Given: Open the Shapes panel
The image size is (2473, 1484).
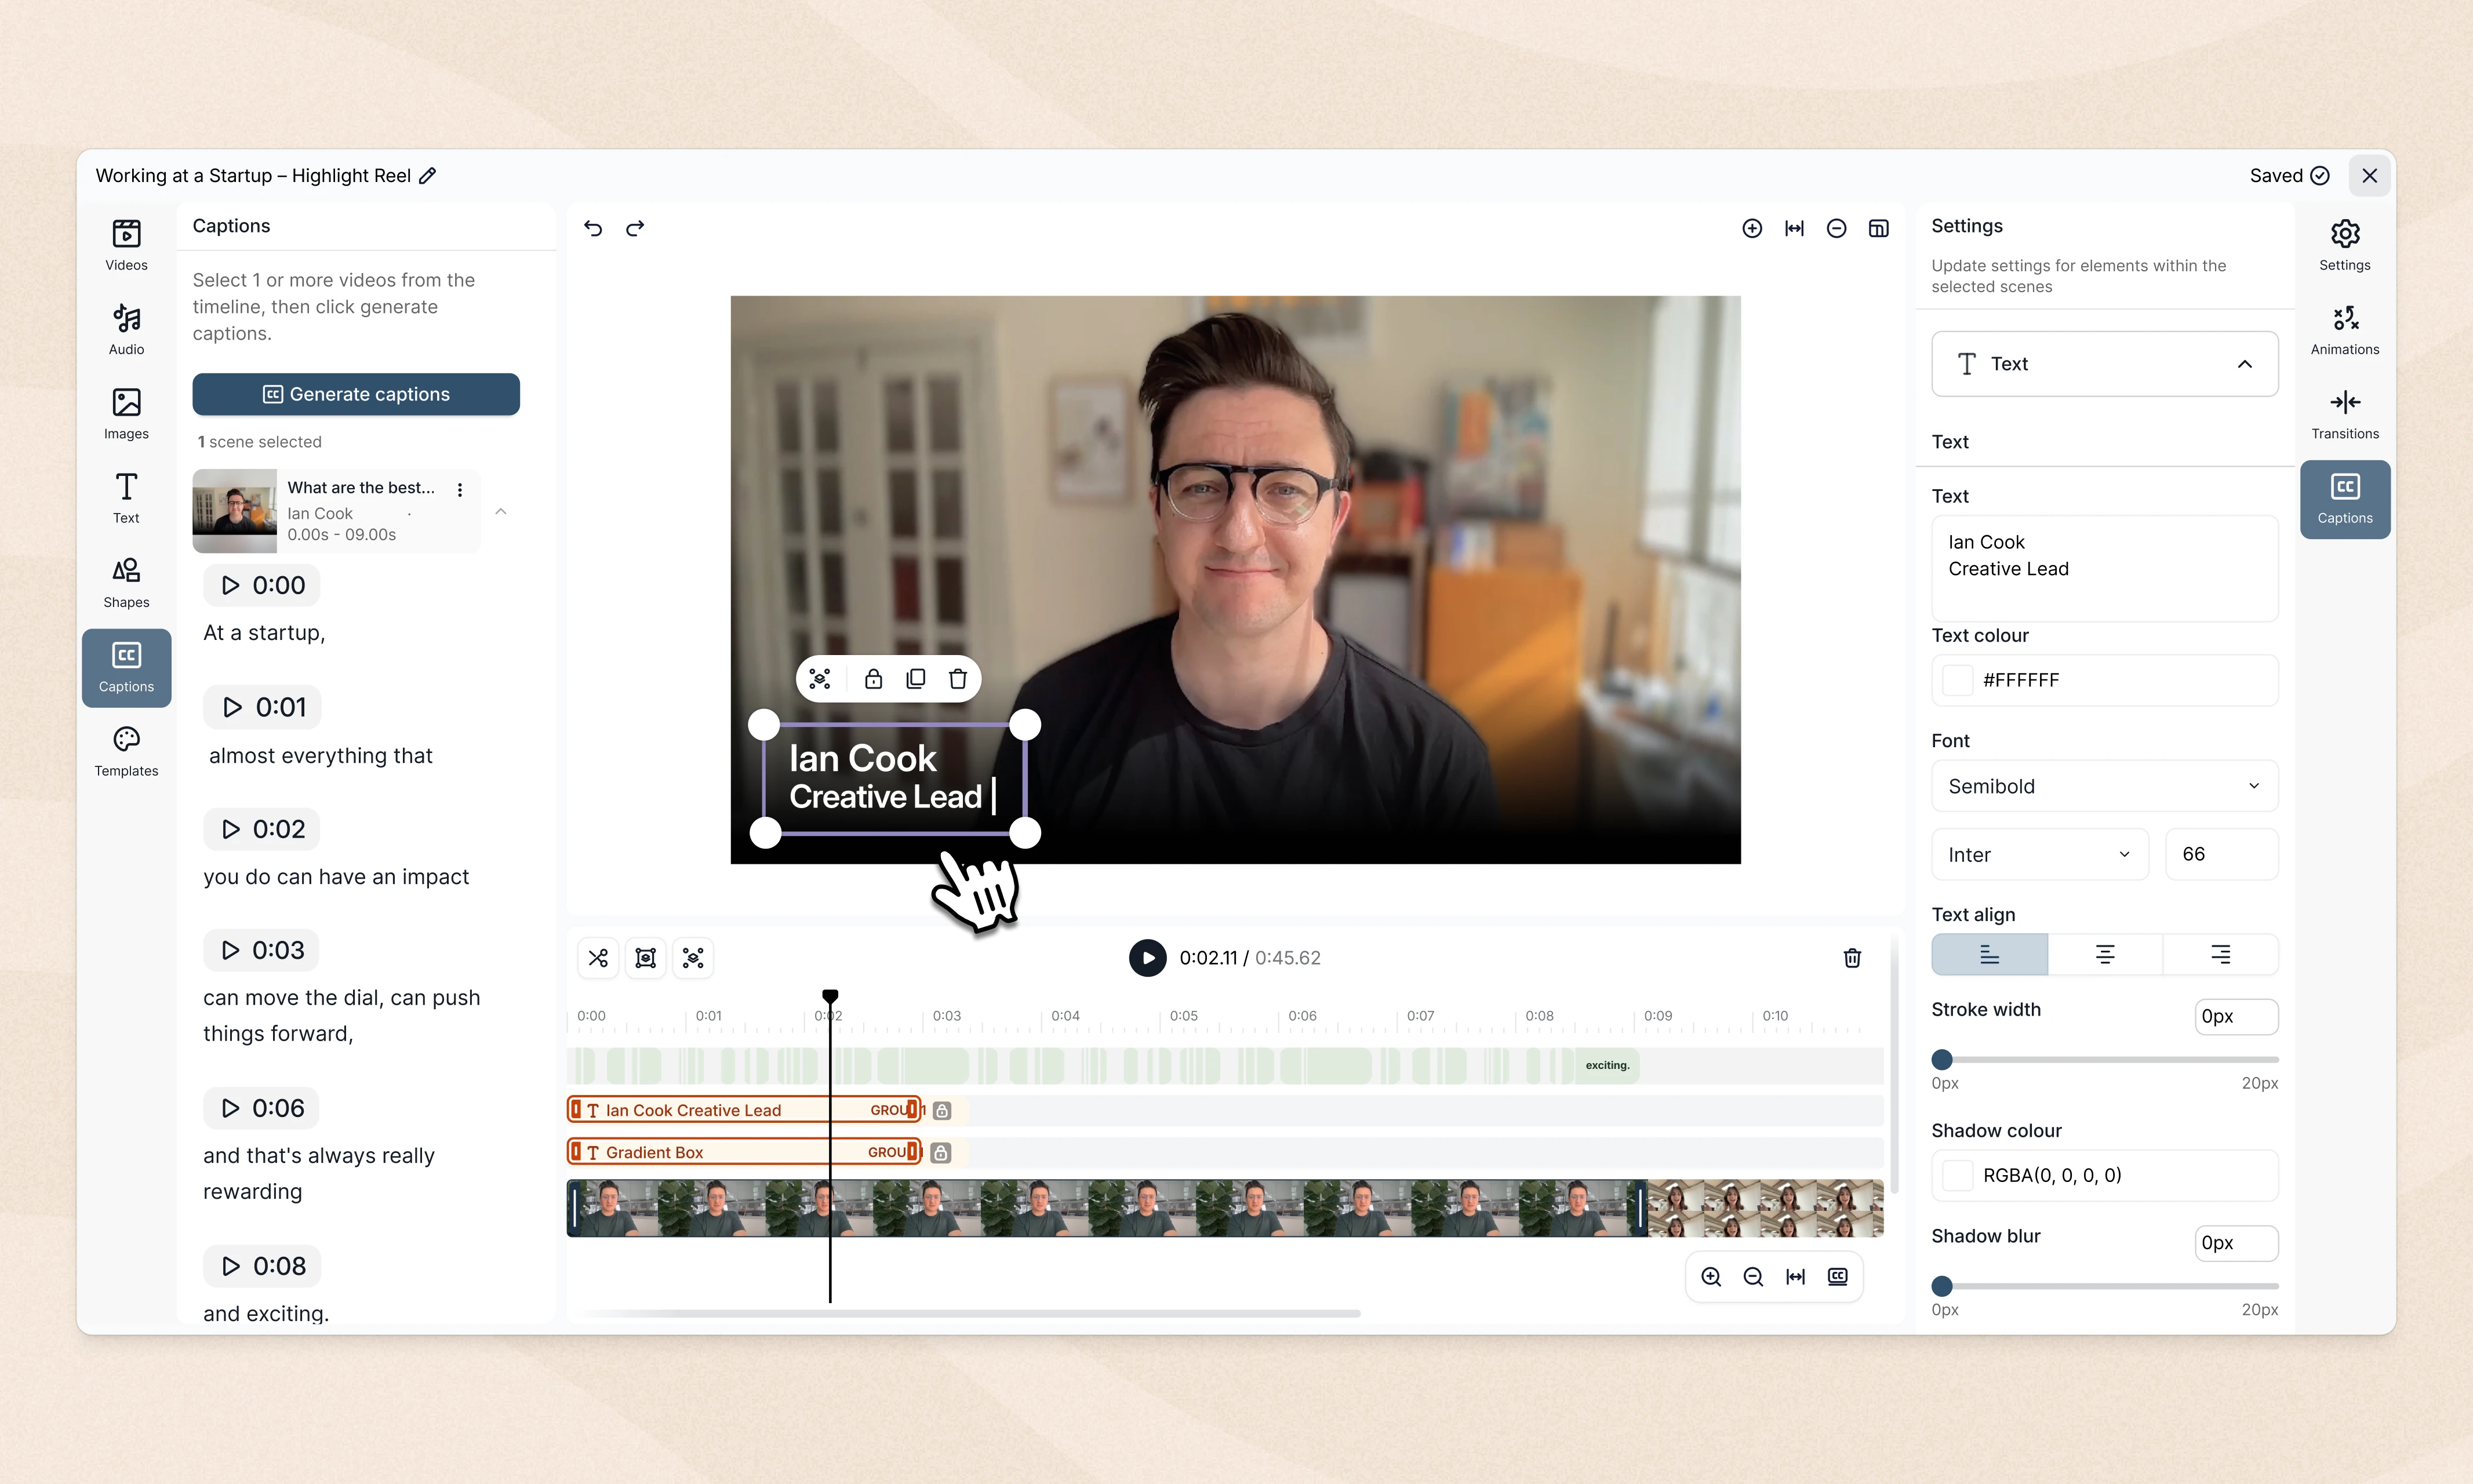Looking at the screenshot, I should [x=126, y=582].
